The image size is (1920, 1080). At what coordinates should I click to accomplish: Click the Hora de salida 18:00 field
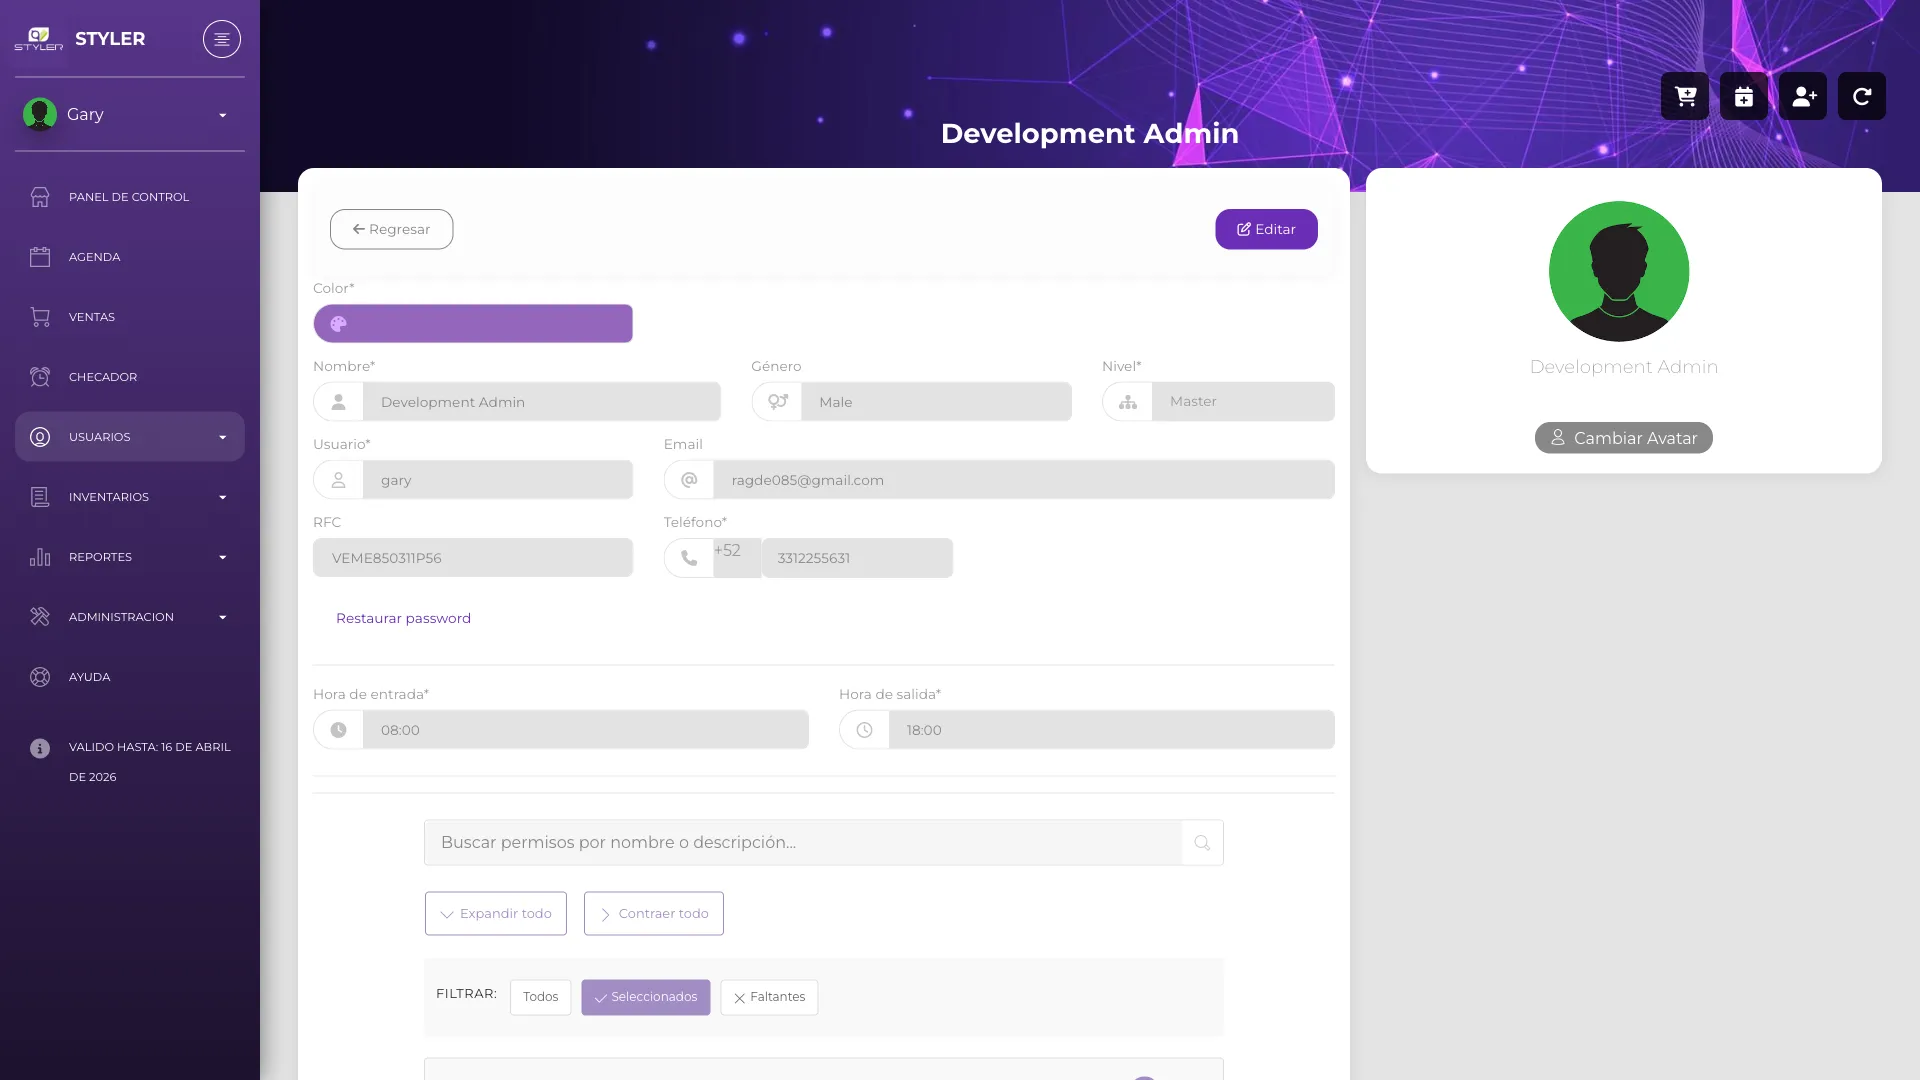1112,730
